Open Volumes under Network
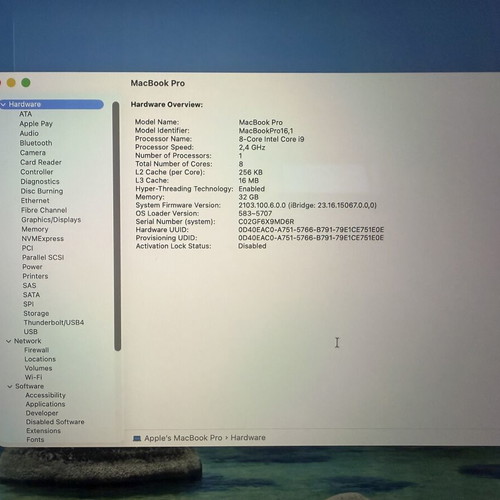 click(x=38, y=368)
